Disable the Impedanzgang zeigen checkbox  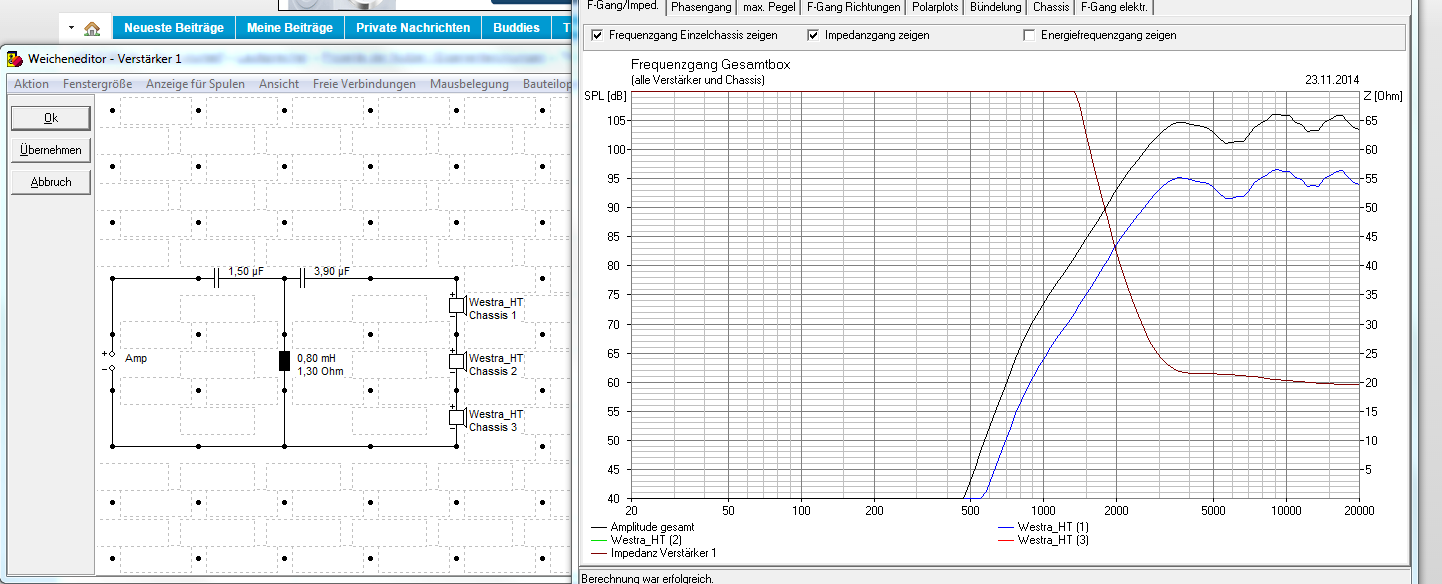pos(813,36)
